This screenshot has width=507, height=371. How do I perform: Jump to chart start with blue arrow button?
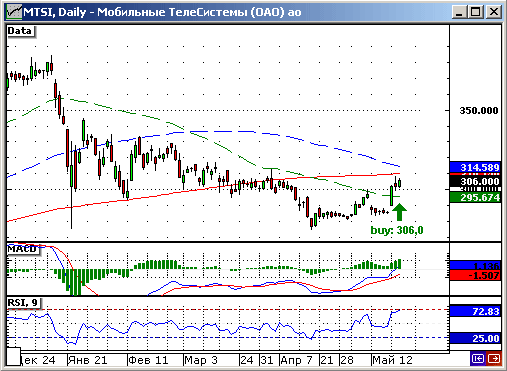coord(477,358)
